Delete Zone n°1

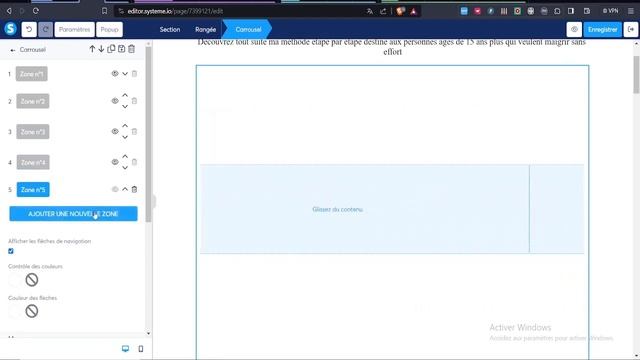[x=134, y=73]
